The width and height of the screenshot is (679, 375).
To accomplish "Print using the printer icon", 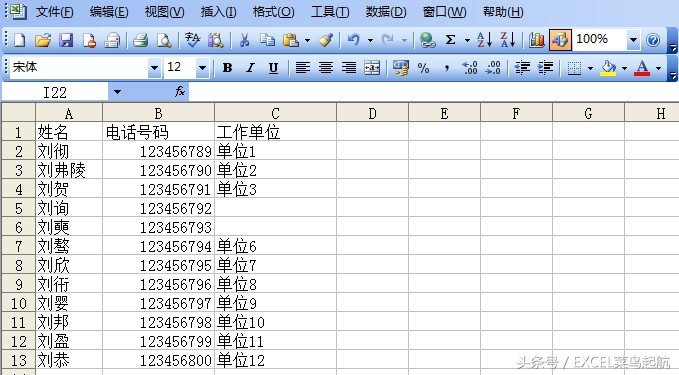I will point(141,41).
